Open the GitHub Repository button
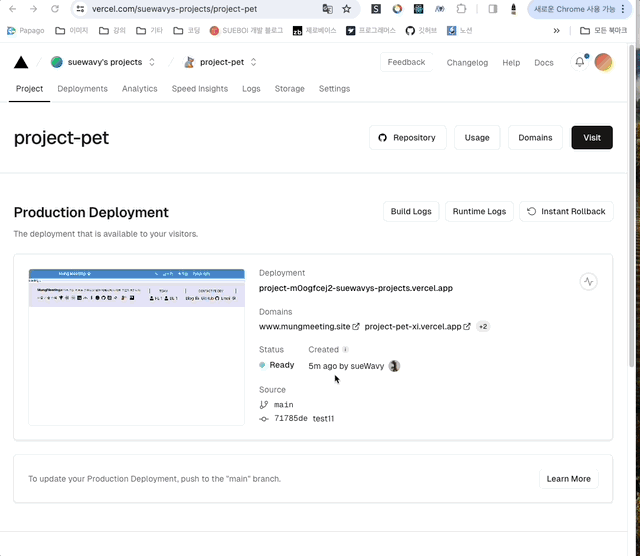 (x=407, y=138)
